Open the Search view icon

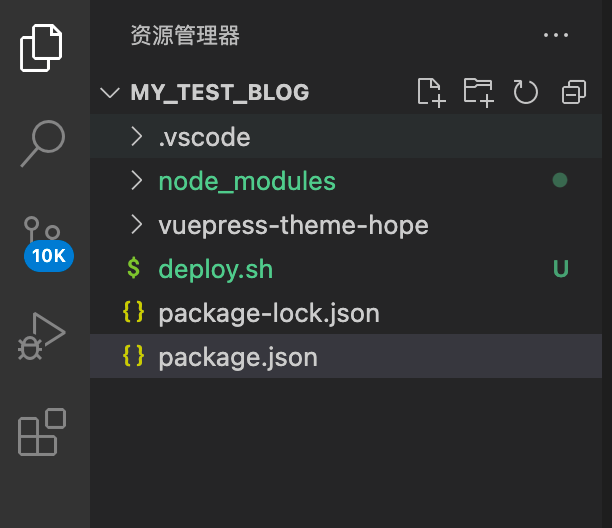pyautogui.click(x=43, y=143)
